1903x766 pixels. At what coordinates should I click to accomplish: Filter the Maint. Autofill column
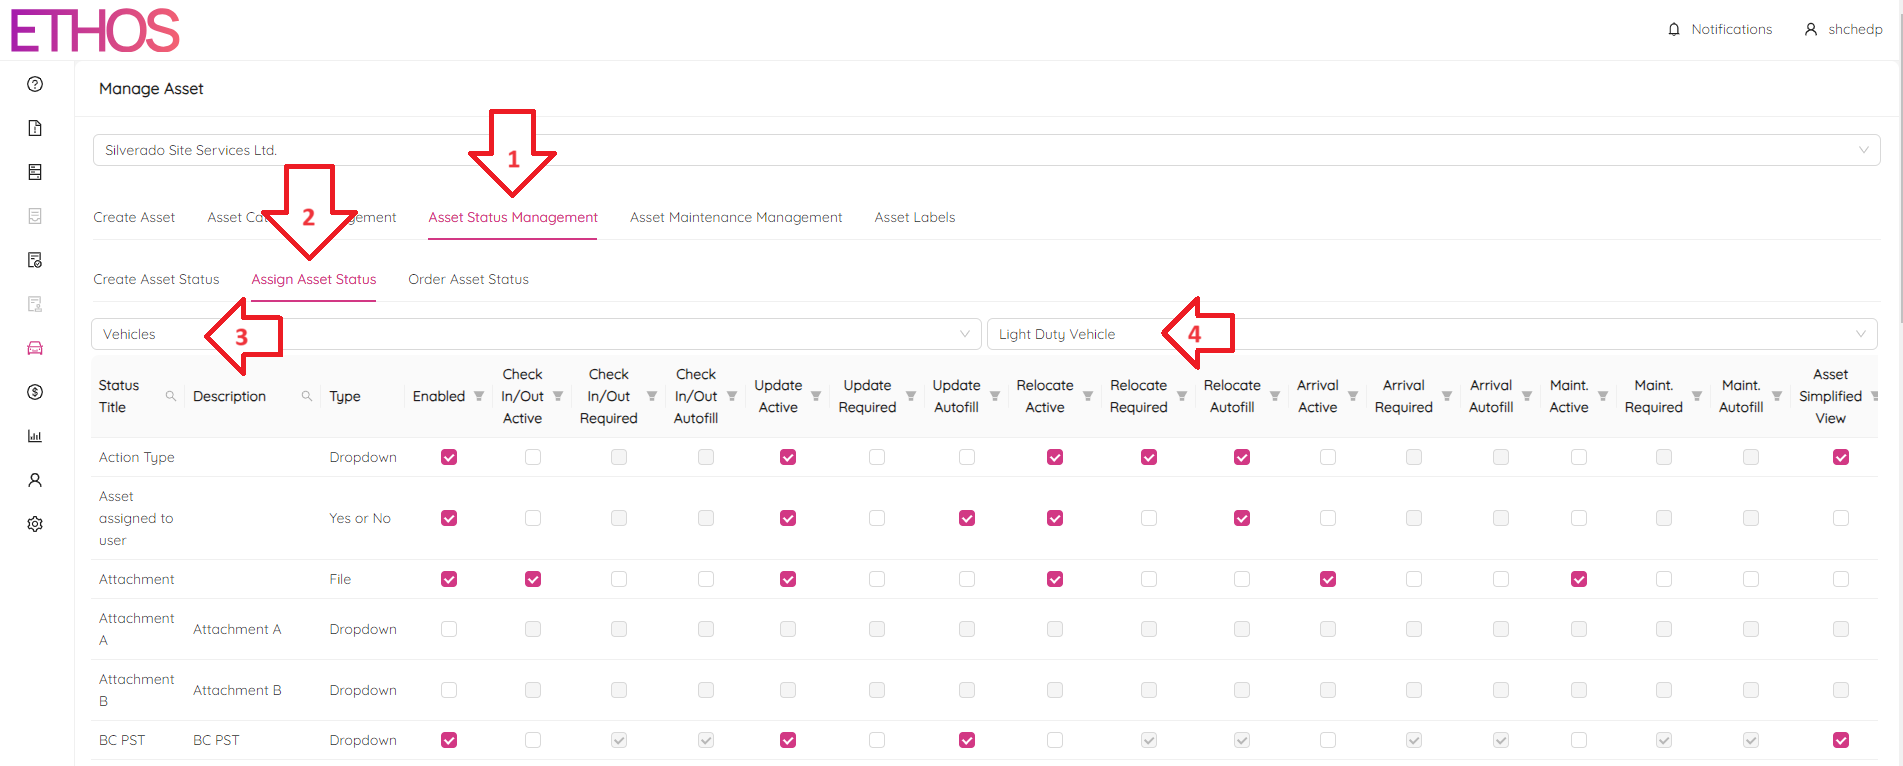point(1777,396)
